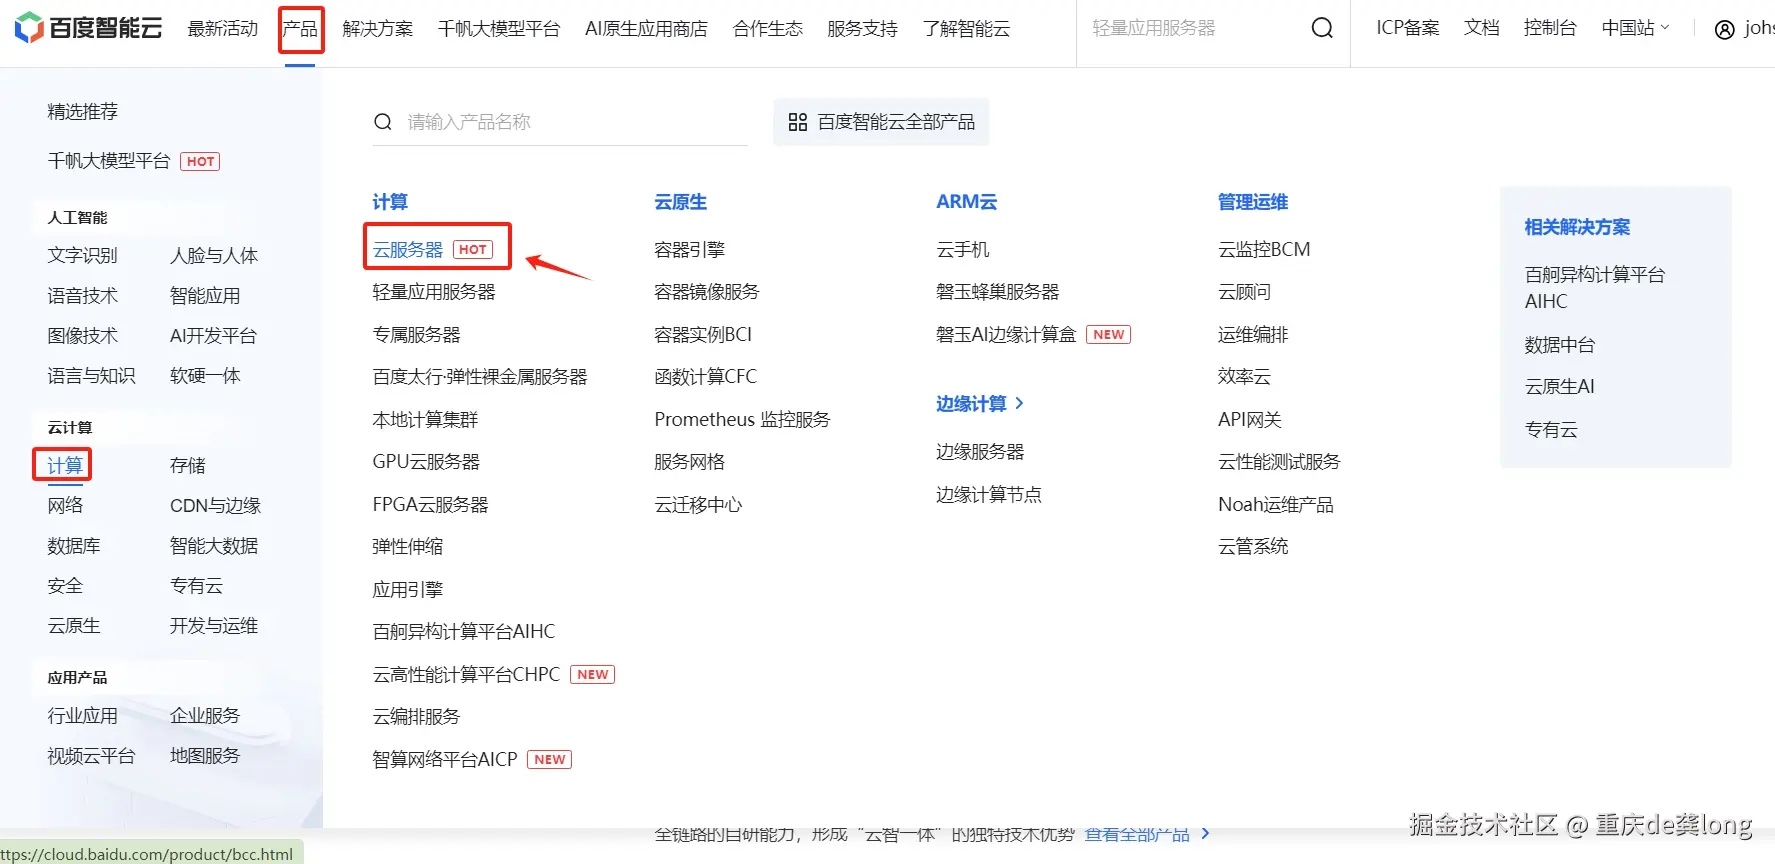1775x864 pixels.
Task: Select 专有云 category in sidebar
Action: (196, 586)
